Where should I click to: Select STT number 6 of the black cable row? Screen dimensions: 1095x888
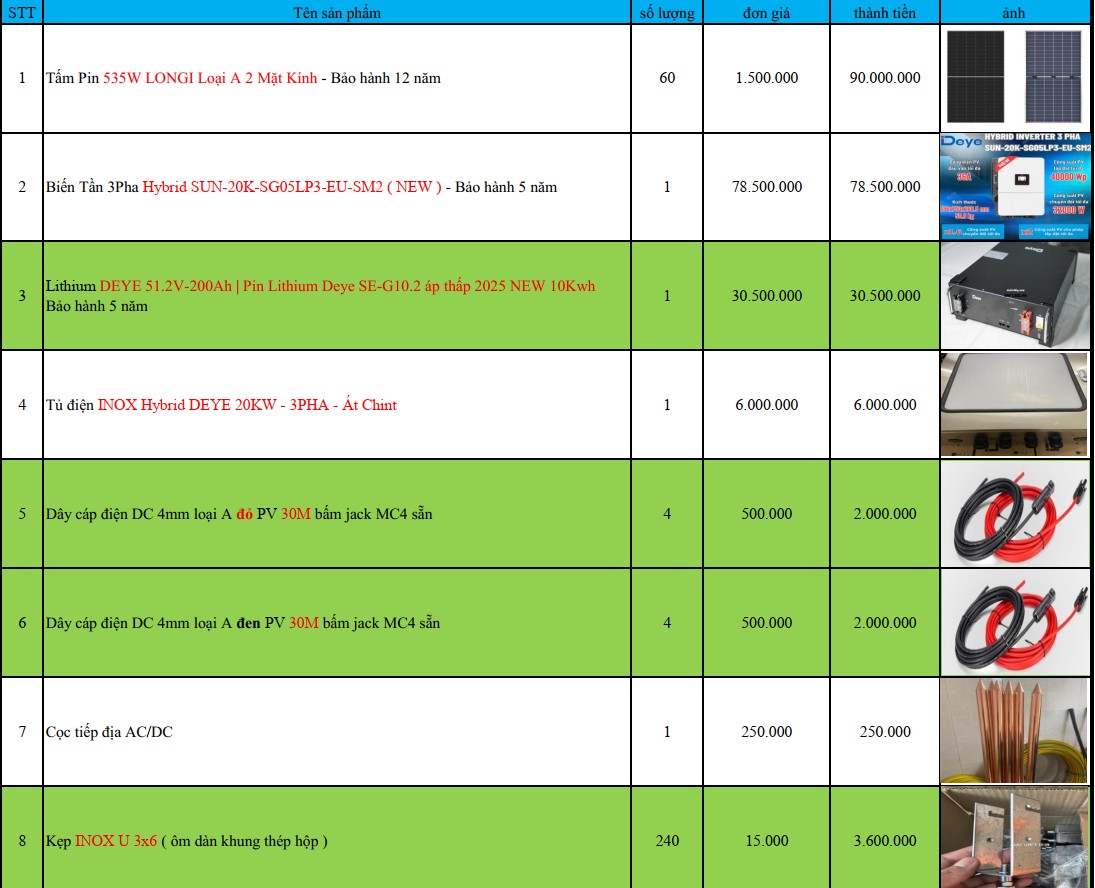22,623
